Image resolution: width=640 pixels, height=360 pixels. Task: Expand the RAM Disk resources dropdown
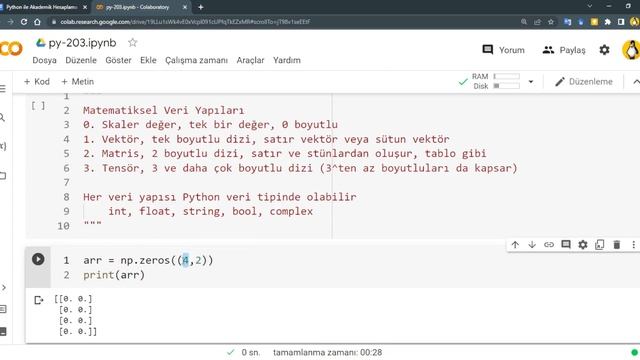(x=531, y=82)
